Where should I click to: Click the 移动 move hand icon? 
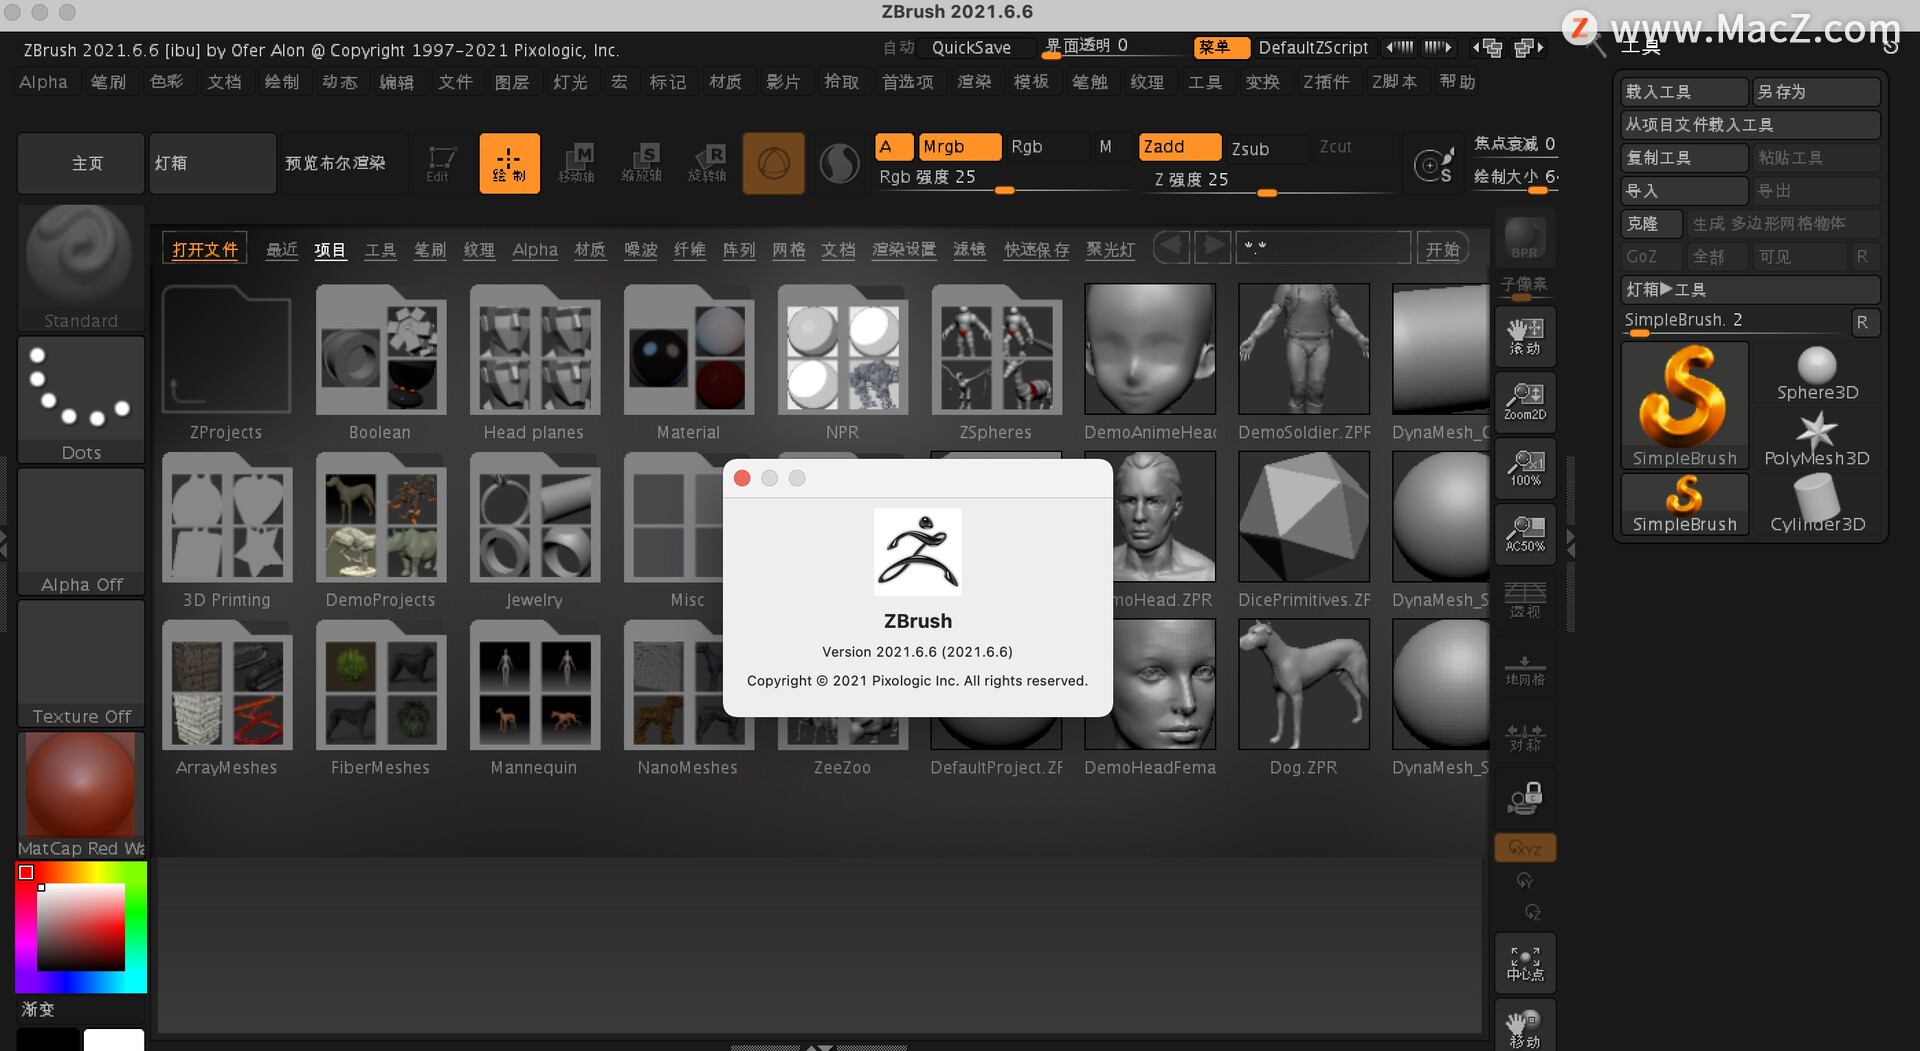click(1525, 1027)
